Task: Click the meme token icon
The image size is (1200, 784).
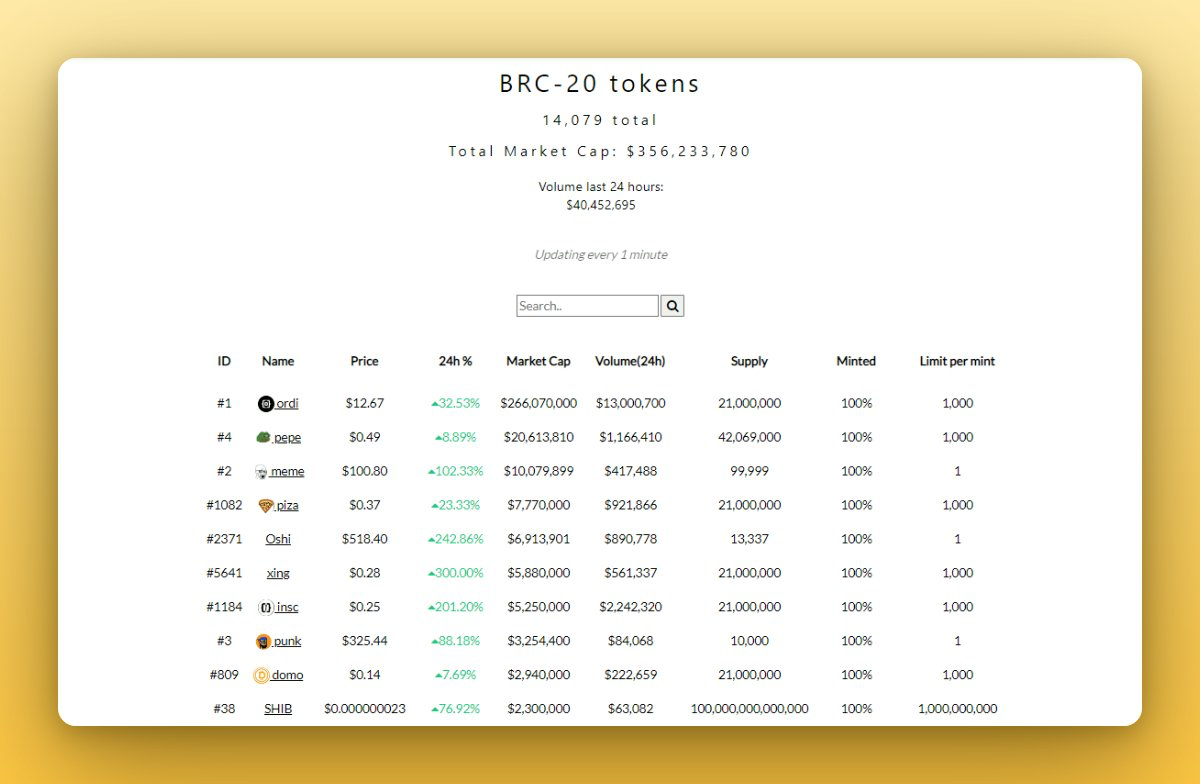Action: coord(259,471)
